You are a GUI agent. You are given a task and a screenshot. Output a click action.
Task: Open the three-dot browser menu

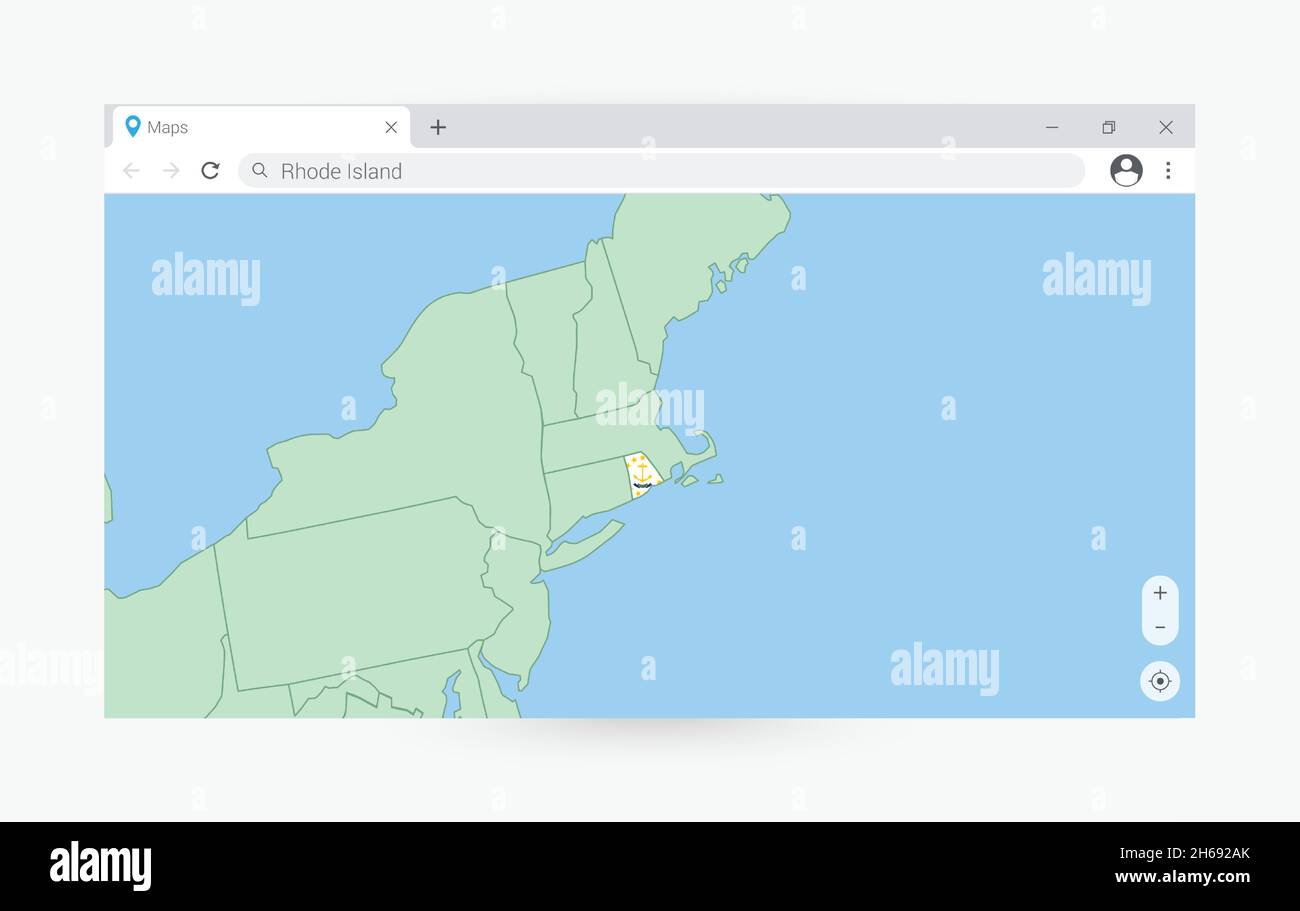pos(1168,170)
